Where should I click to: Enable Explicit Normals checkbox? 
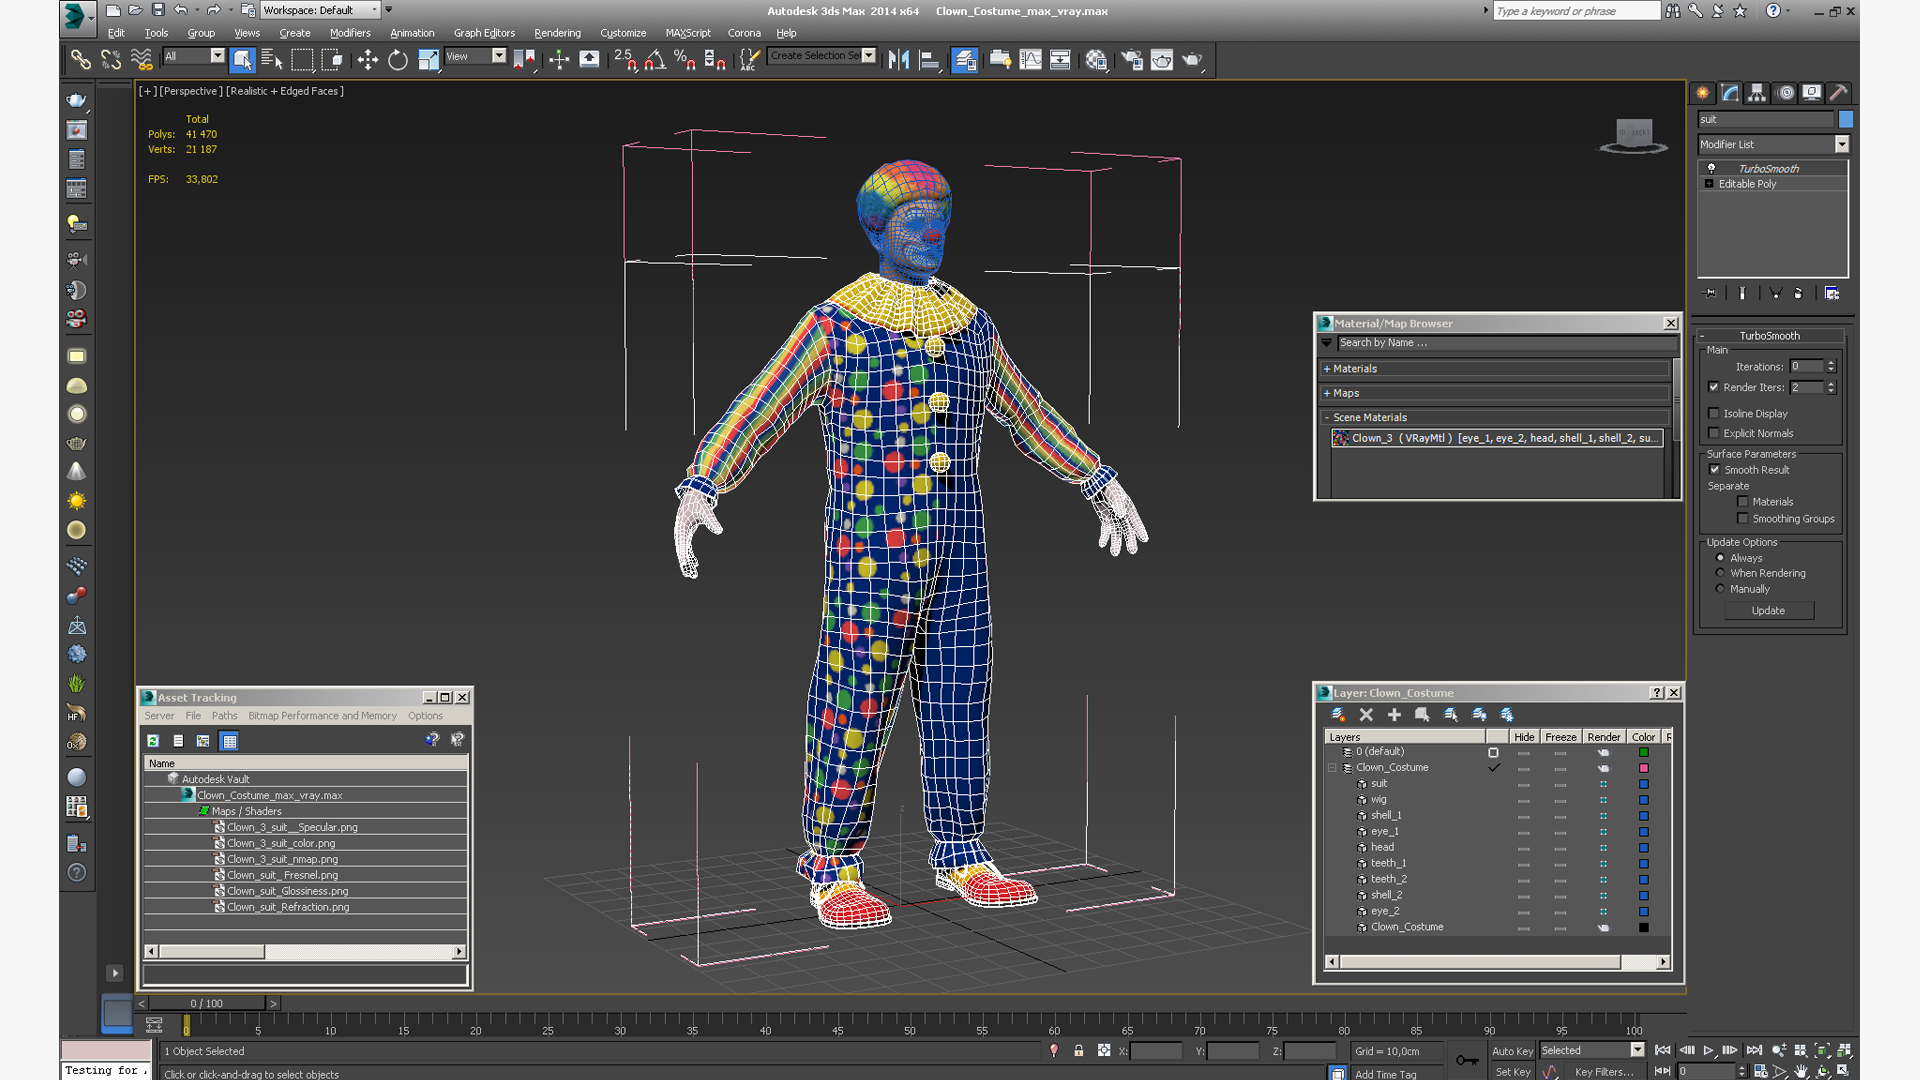1714,433
